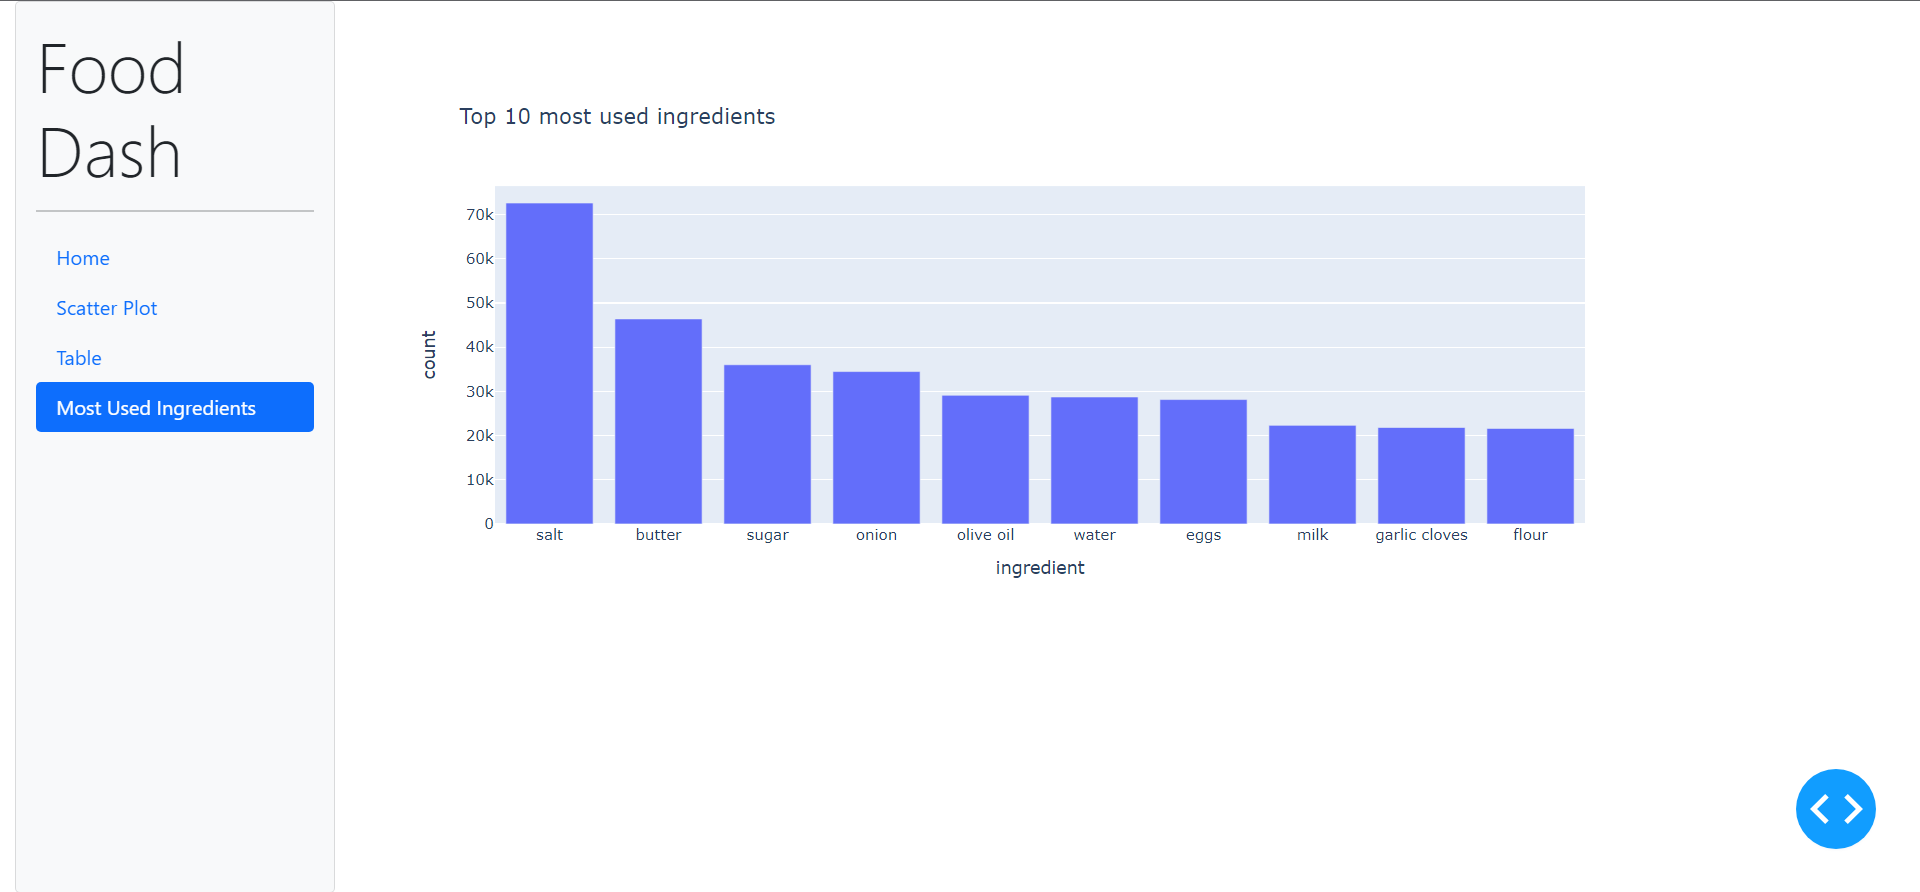This screenshot has width=1920, height=892.
Task: Click the flour bar
Action: [1530, 476]
